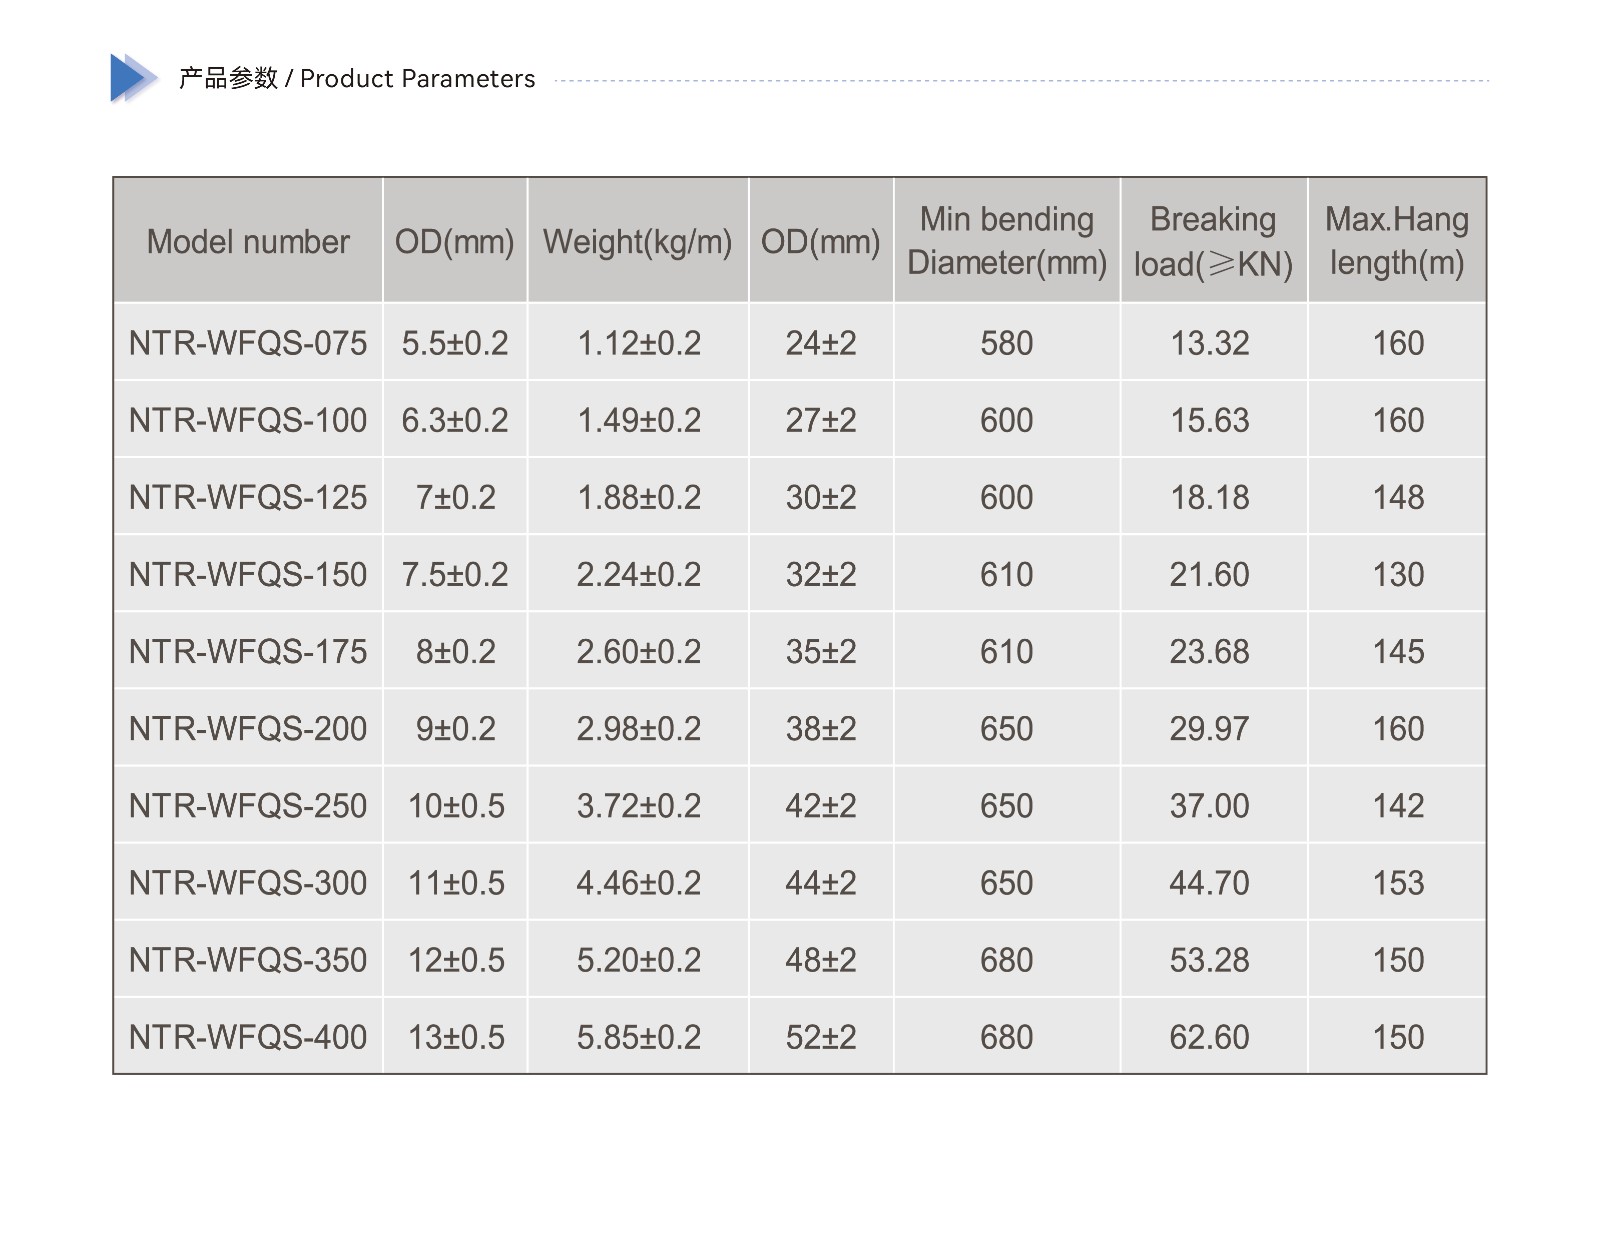Click breaking load value 15.63
This screenshot has height=1247, width=1600.
pyautogui.click(x=1210, y=420)
